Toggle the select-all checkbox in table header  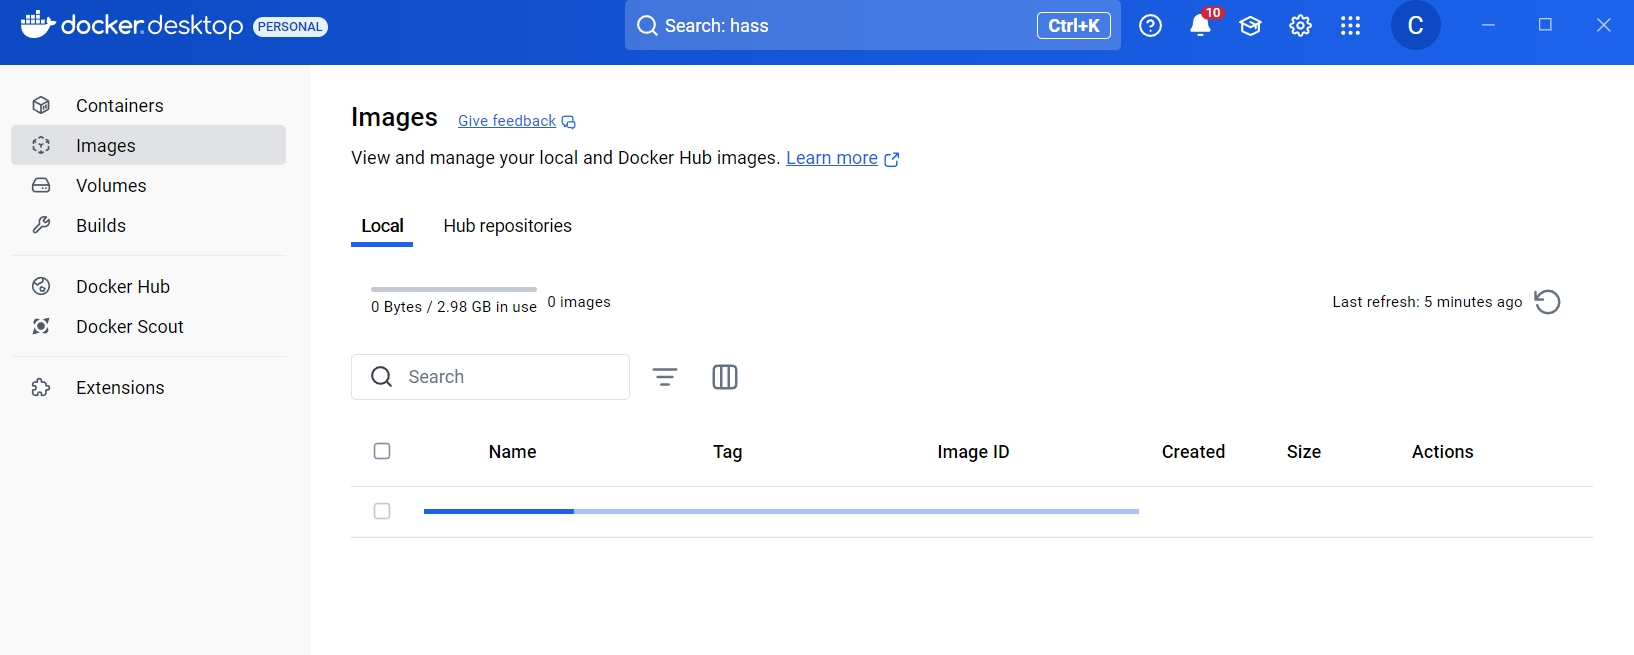coord(382,451)
